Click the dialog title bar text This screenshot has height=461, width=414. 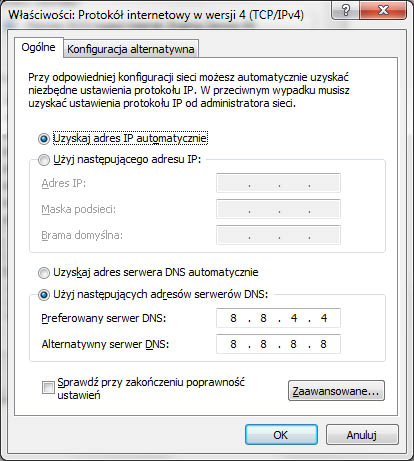156,15
